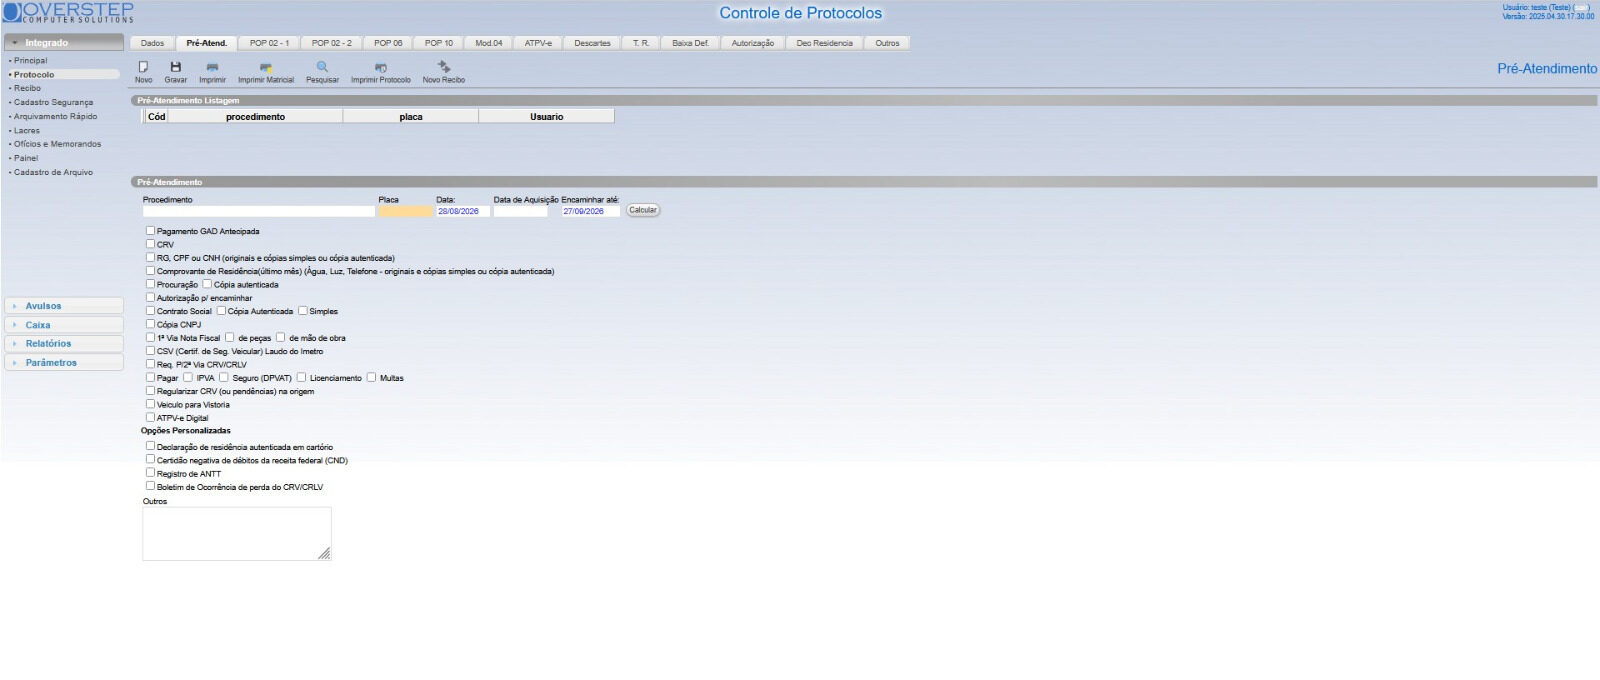
Task: Go to Recibo in the sidebar
Action: click(28, 88)
